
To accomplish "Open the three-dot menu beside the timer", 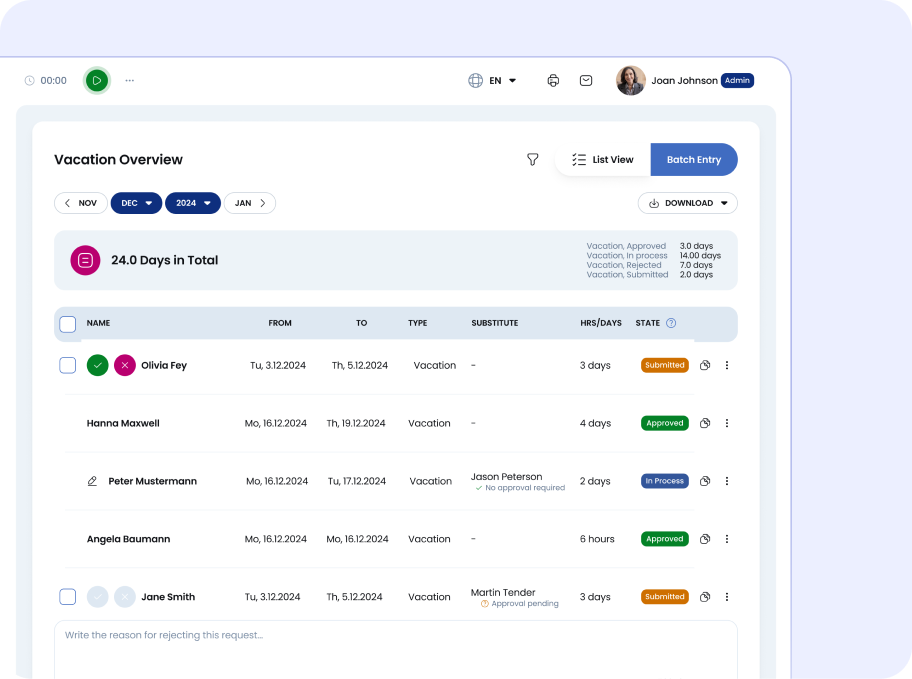I will 130,80.
